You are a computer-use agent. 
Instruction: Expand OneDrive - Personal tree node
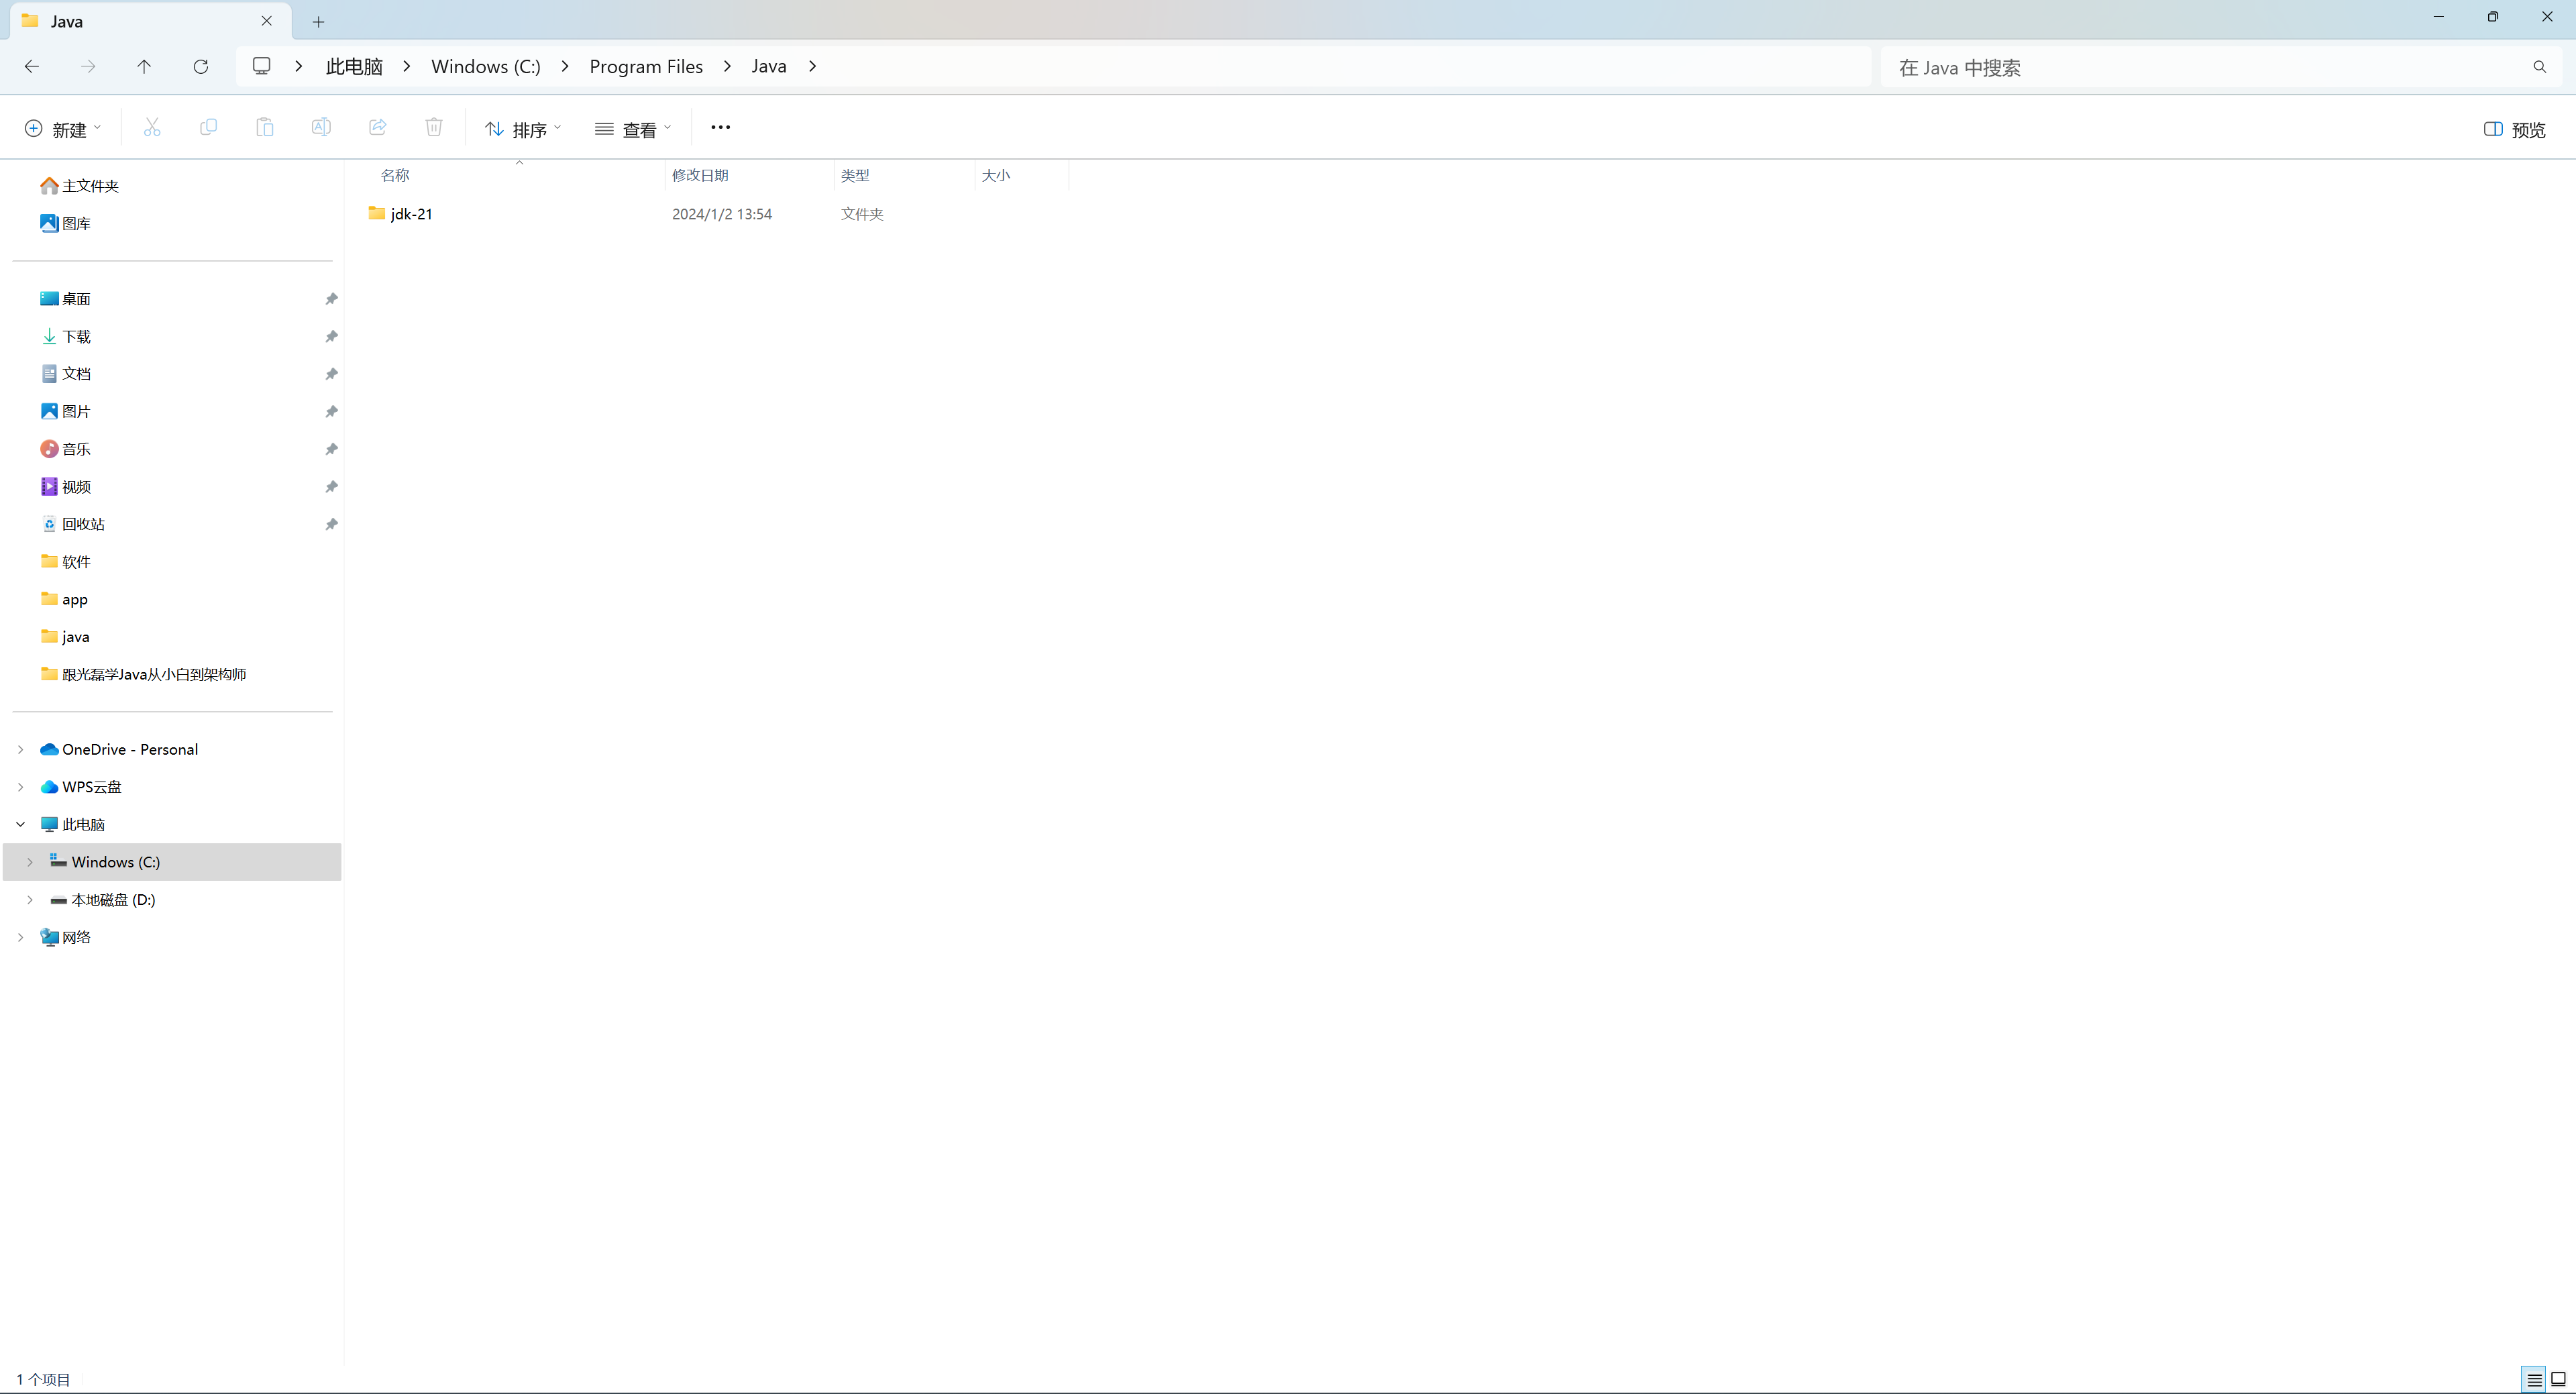pos(20,749)
